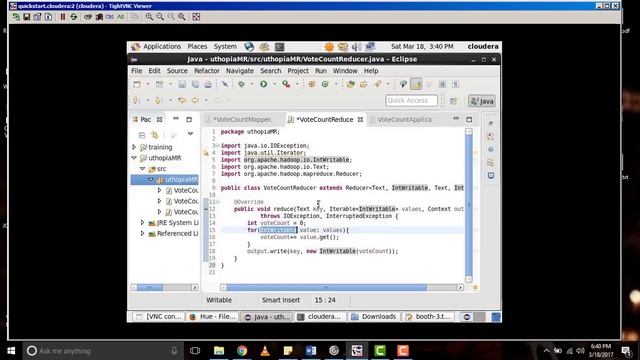Open the Project menu

point(298,71)
